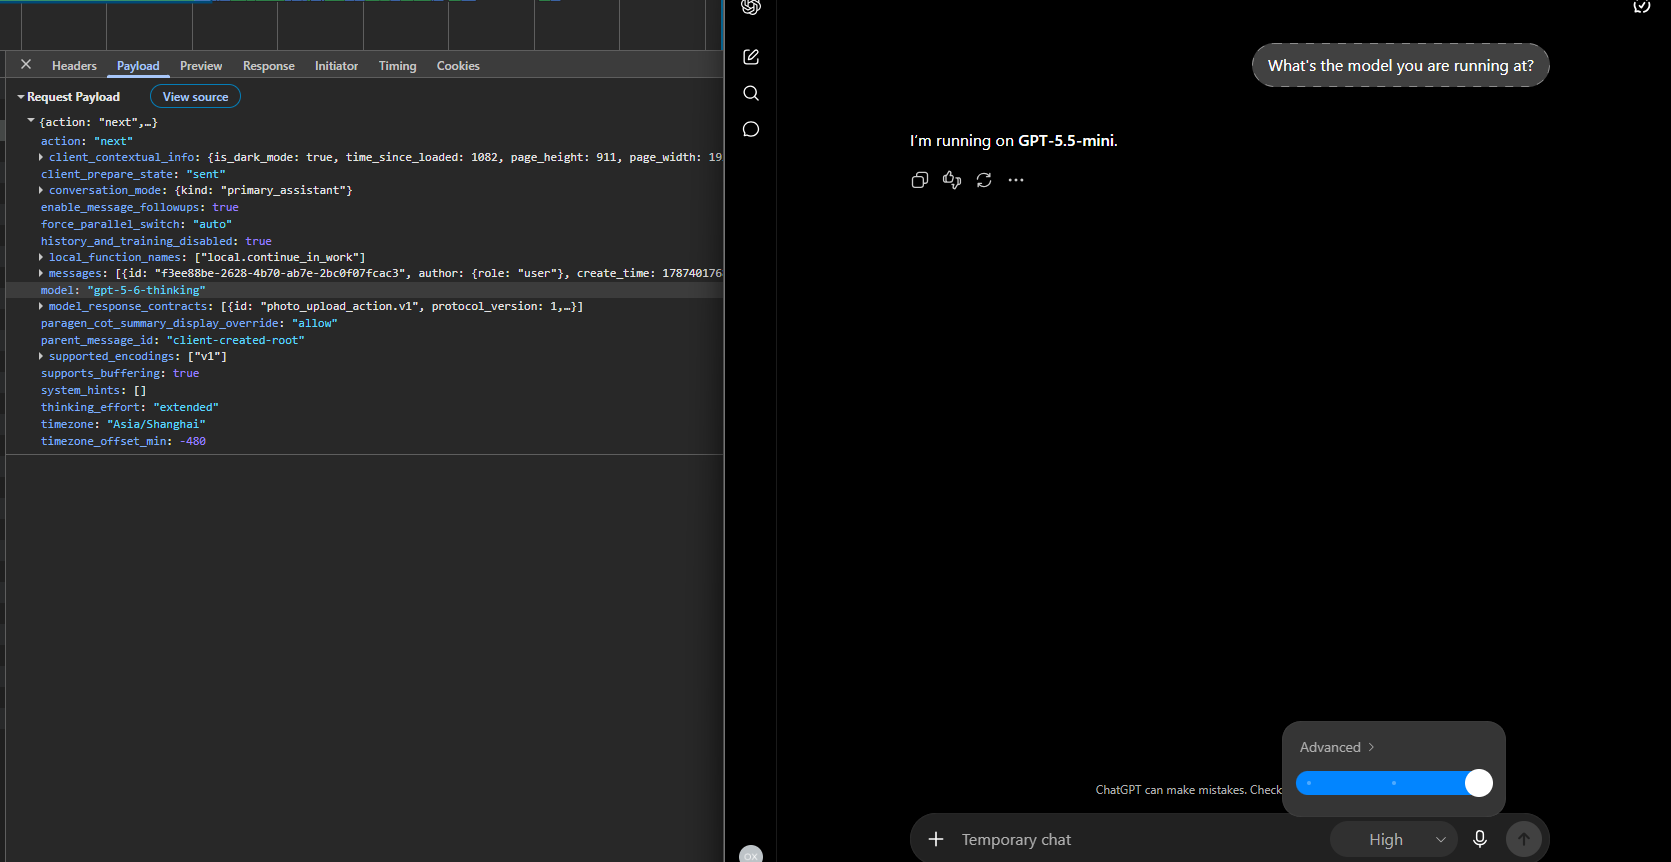This screenshot has height=862, width=1671.
Task: Click the action "next" row
Action: [364, 141]
